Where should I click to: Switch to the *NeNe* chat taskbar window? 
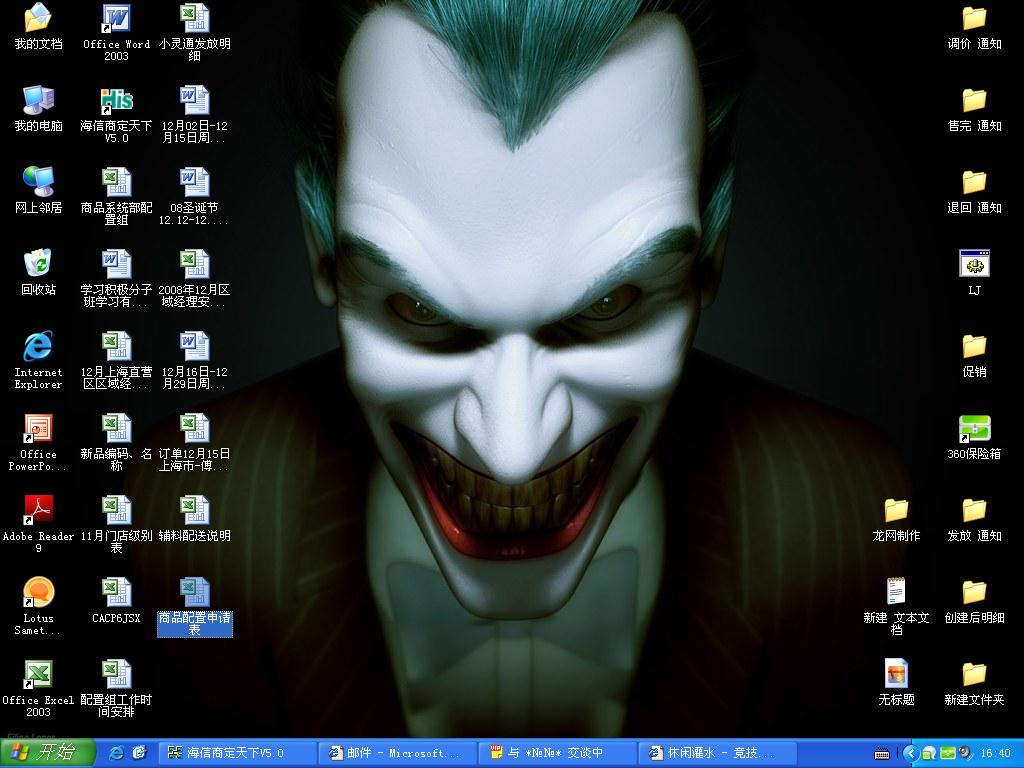pyautogui.click(x=556, y=753)
